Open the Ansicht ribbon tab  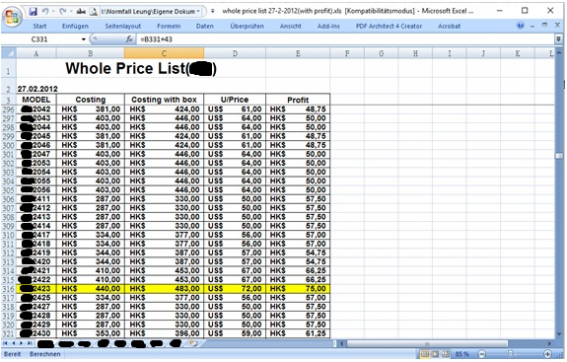coord(290,26)
